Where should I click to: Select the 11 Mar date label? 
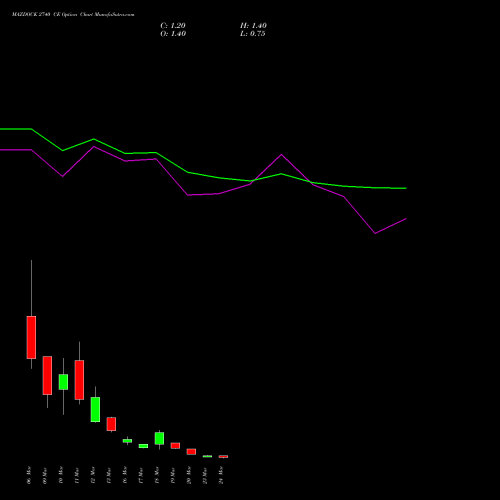pos(77,475)
